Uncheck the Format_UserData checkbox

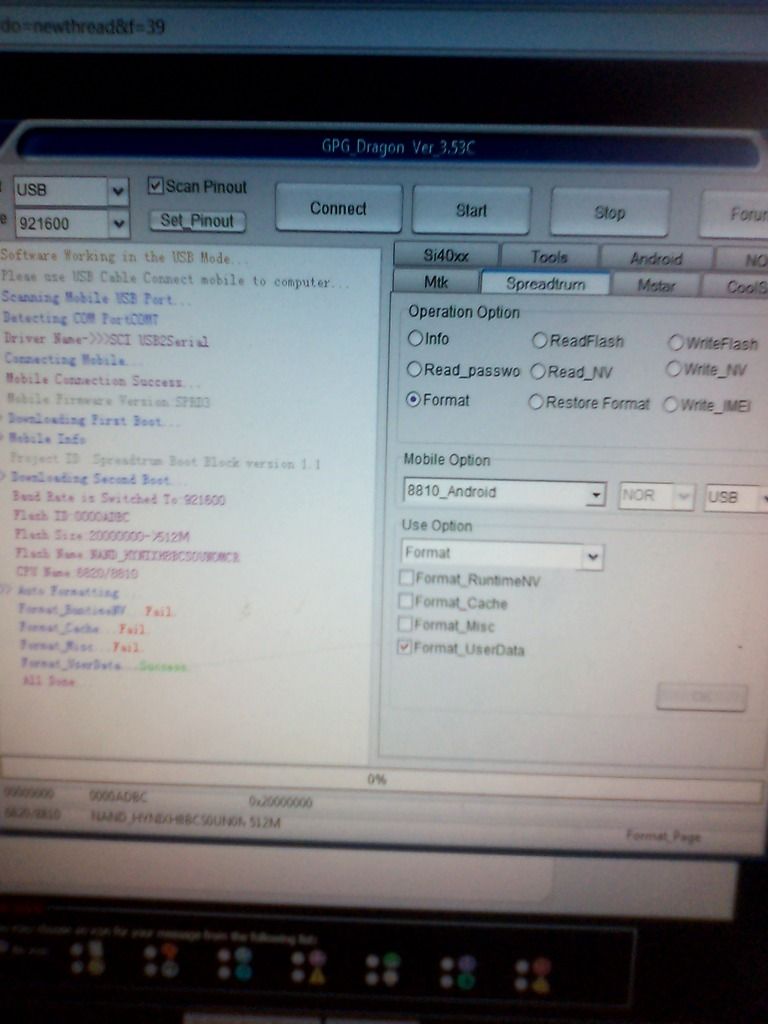pyautogui.click(x=406, y=648)
